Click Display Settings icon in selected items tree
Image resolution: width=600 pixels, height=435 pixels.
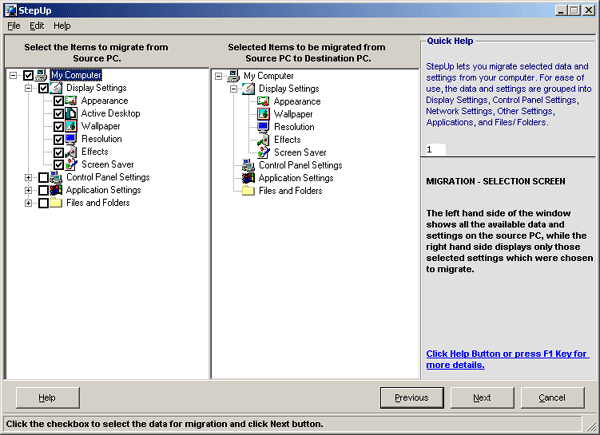click(248, 89)
